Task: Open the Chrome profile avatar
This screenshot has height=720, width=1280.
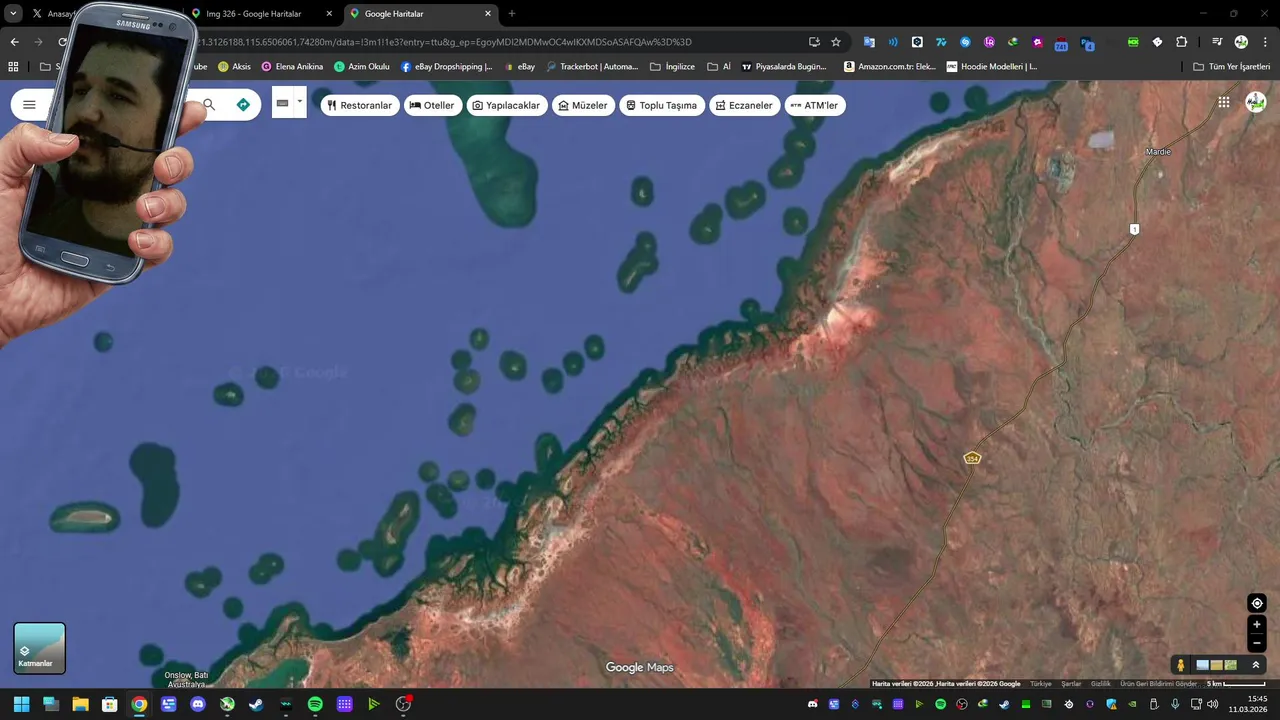Action: coord(1241,42)
